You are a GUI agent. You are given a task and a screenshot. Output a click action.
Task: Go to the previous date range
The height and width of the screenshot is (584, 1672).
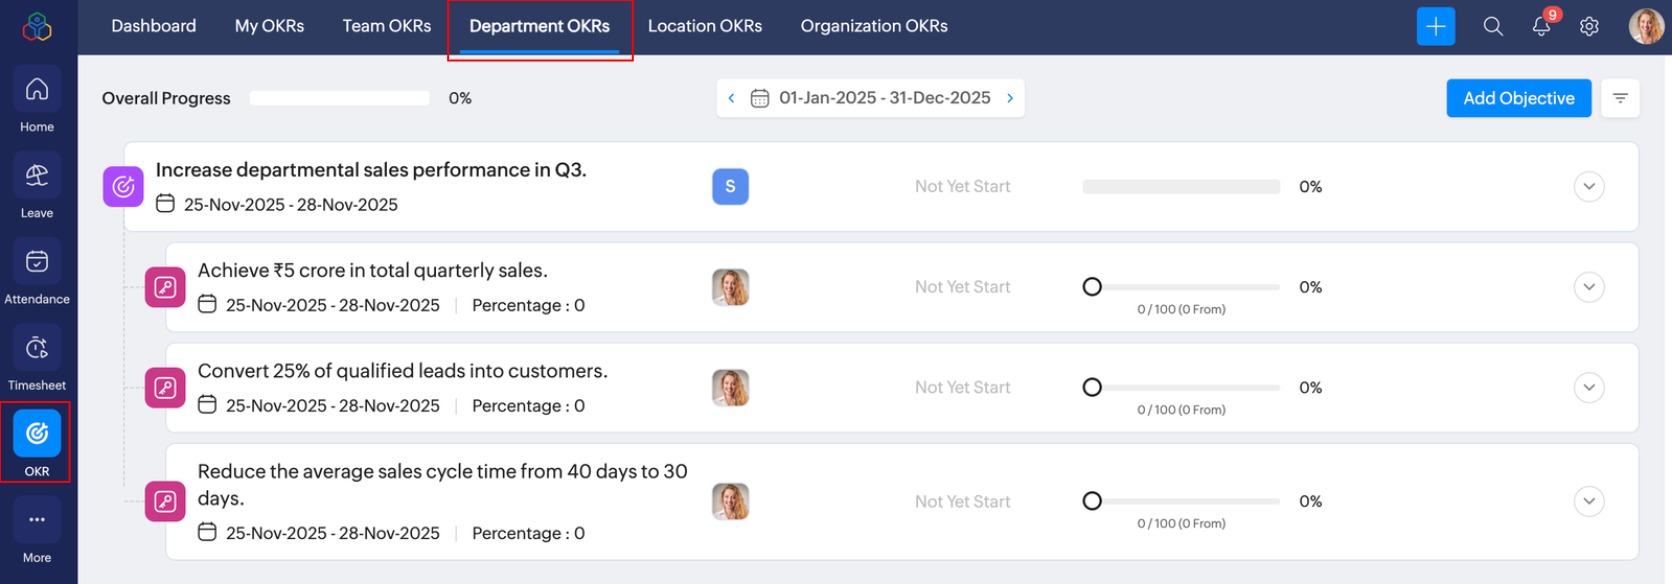(731, 98)
